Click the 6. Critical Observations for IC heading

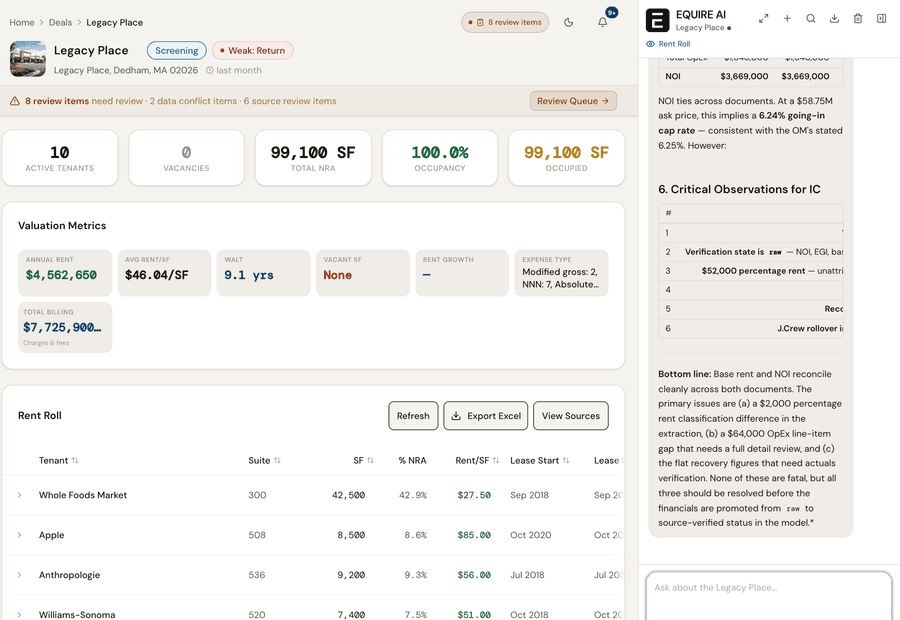click(x=739, y=189)
